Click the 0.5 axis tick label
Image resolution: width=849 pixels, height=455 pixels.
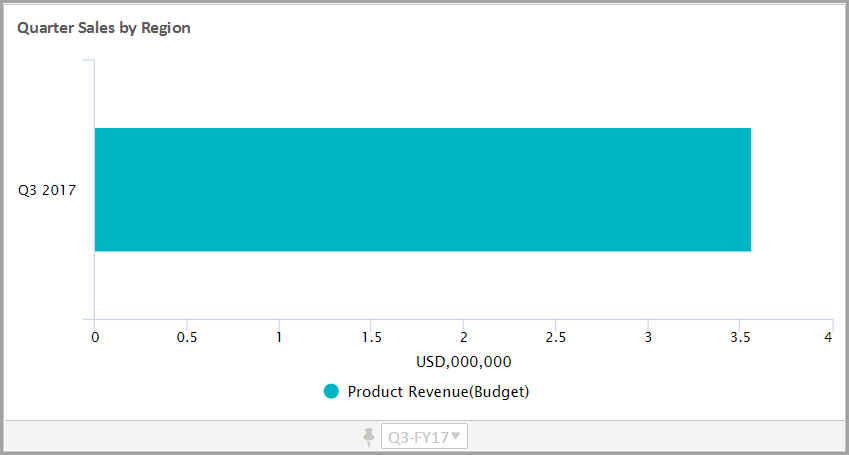(187, 337)
